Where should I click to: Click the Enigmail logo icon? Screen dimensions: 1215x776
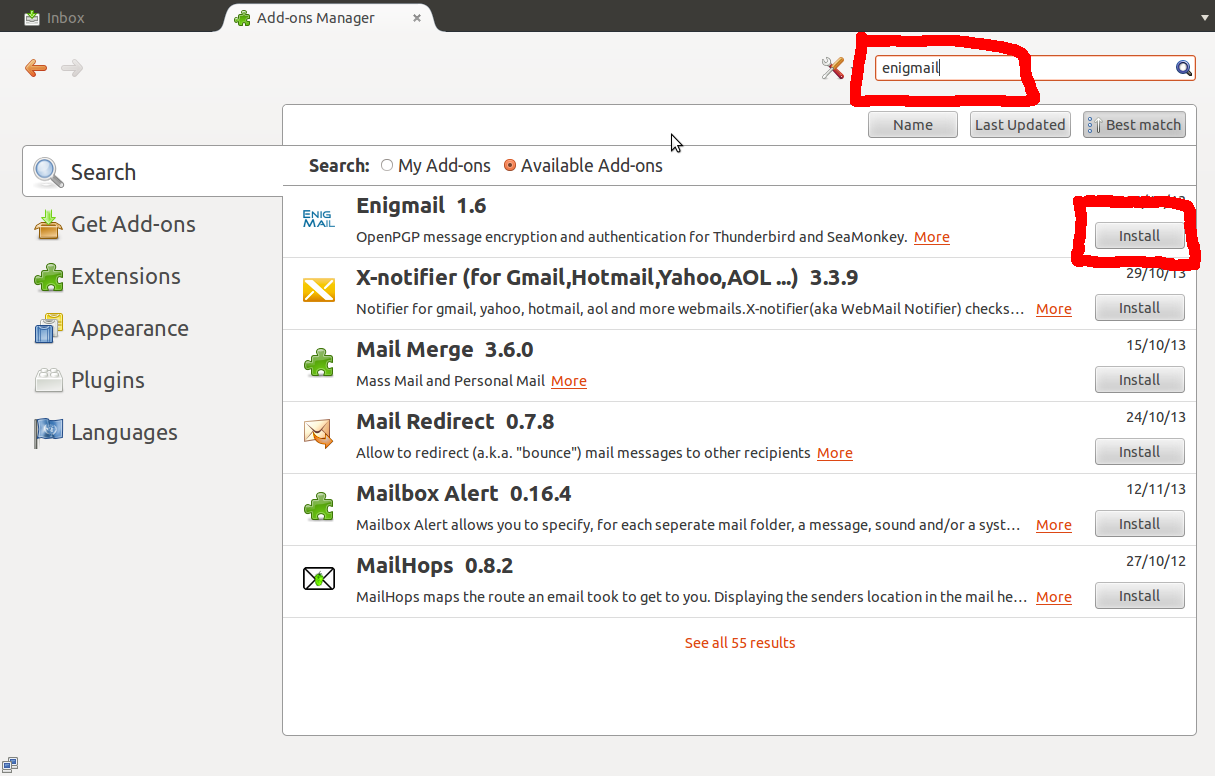point(319,218)
